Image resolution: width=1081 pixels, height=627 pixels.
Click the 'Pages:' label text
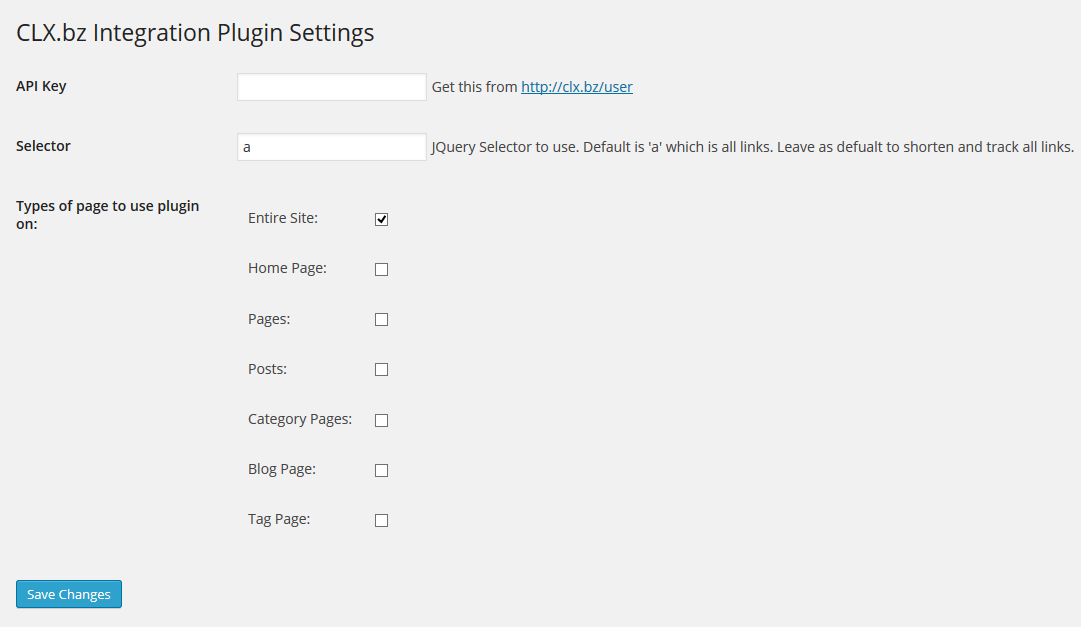[269, 319]
